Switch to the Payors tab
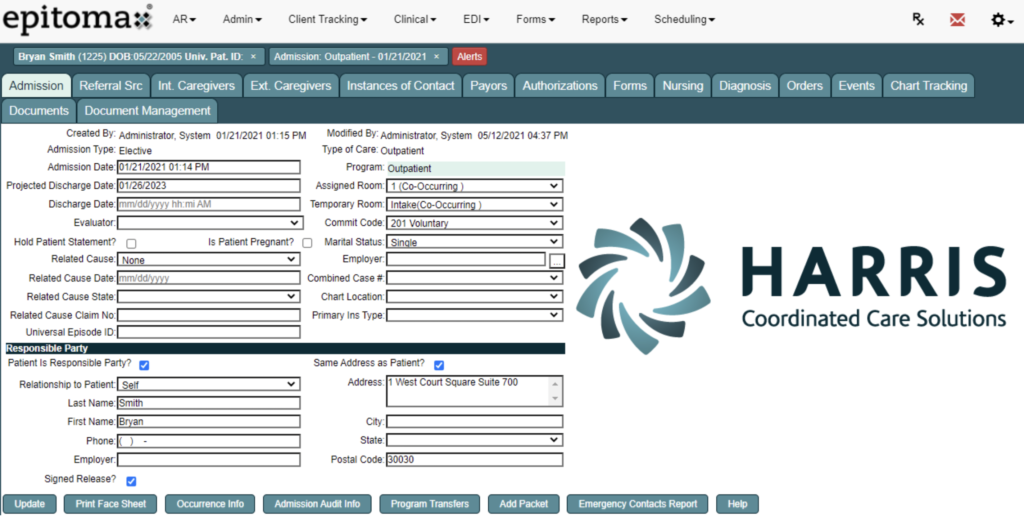1024x519 pixels. pos(488,86)
